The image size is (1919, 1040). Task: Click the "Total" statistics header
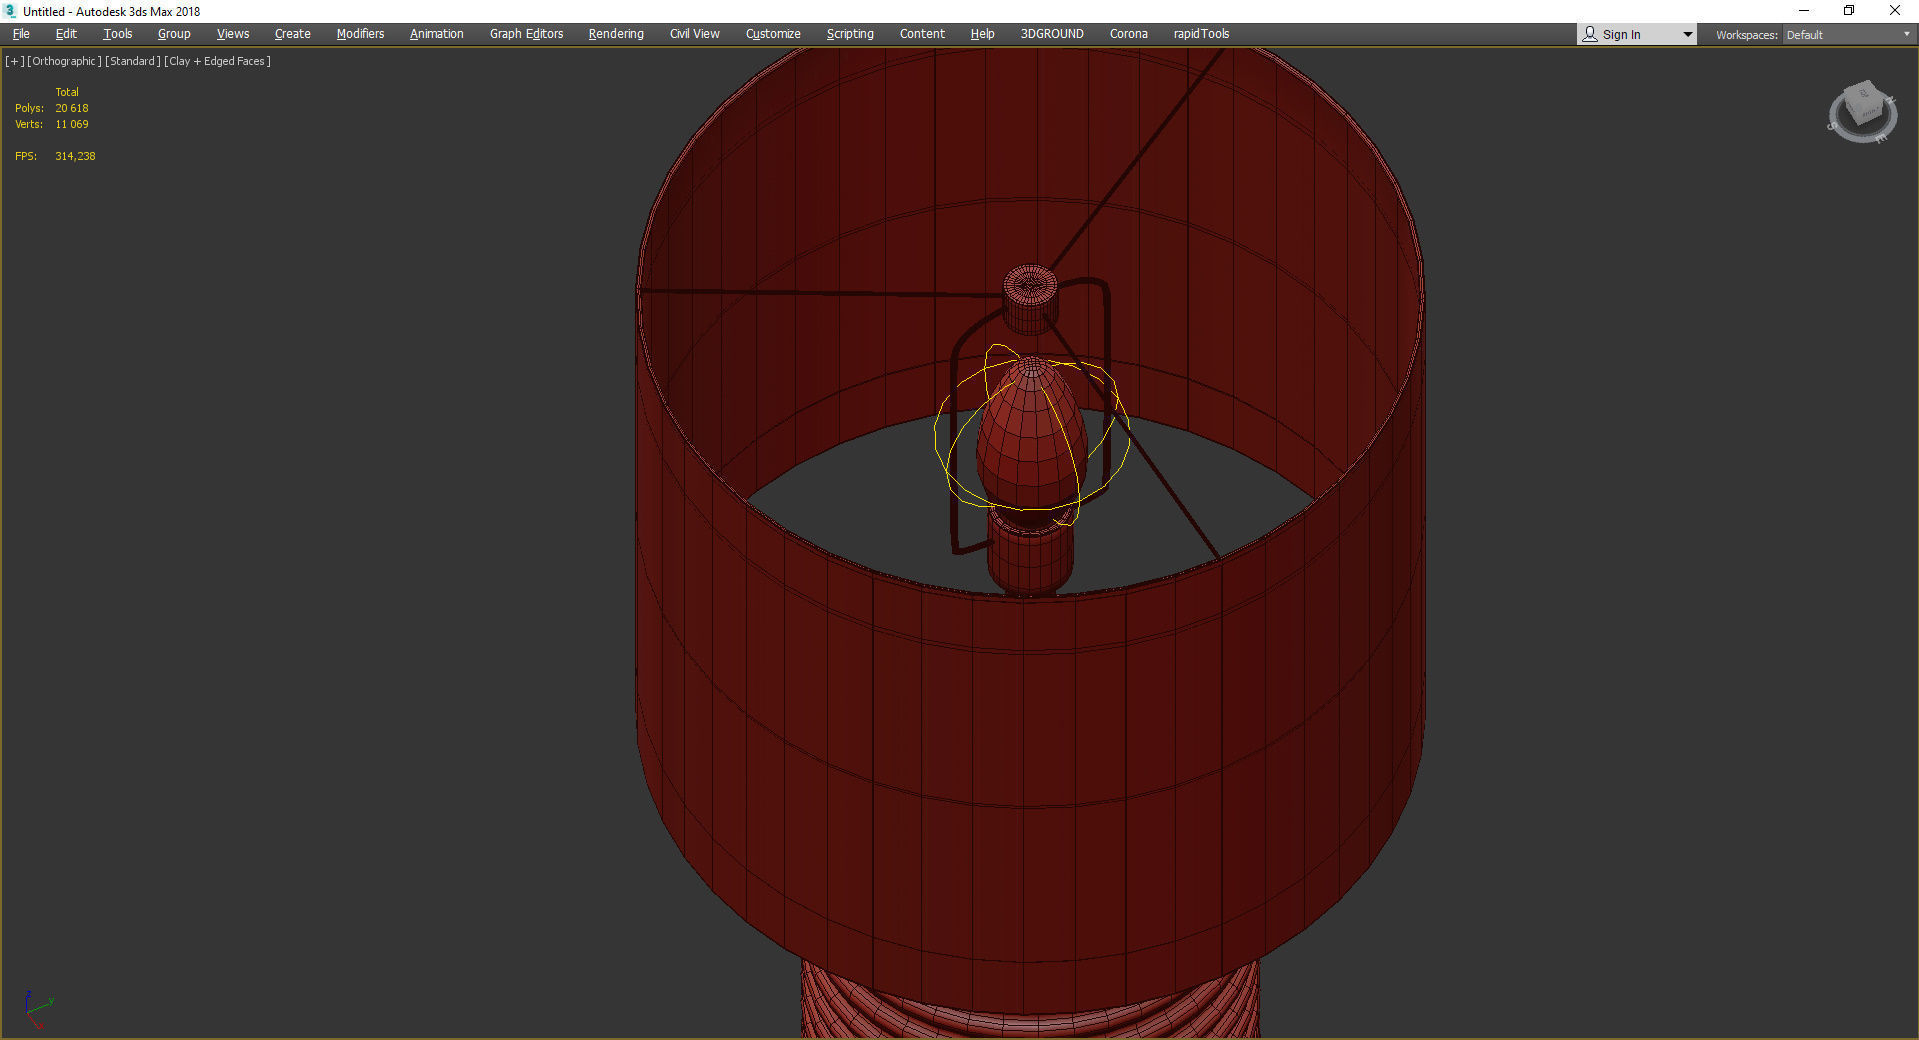(67, 92)
